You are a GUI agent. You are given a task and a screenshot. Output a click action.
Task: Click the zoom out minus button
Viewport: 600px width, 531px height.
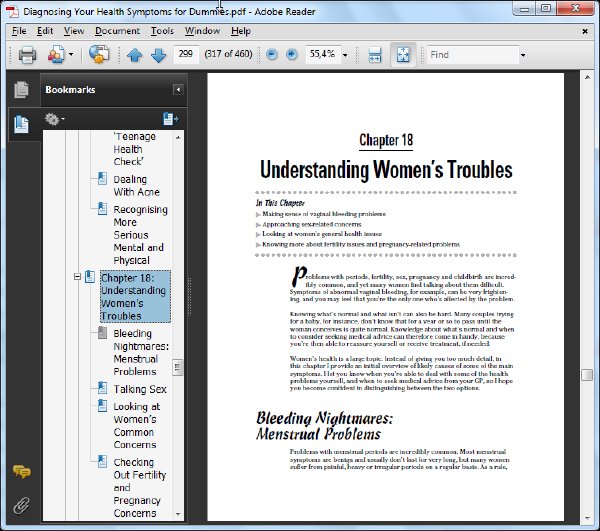click(272, 54)
